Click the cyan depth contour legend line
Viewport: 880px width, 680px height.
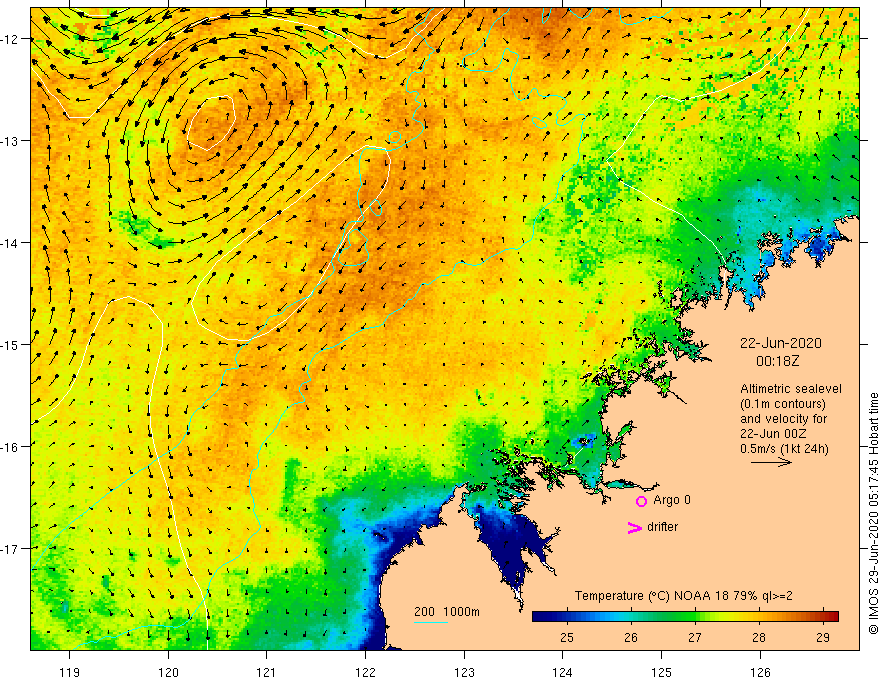click(x=430, y=623)
